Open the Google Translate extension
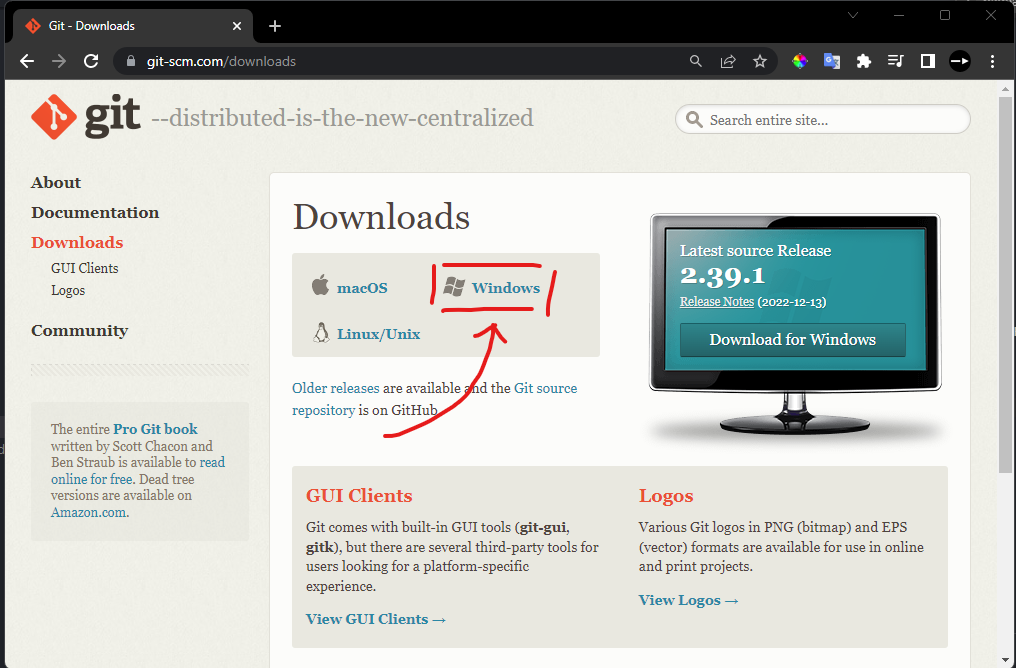 point(831,61)
